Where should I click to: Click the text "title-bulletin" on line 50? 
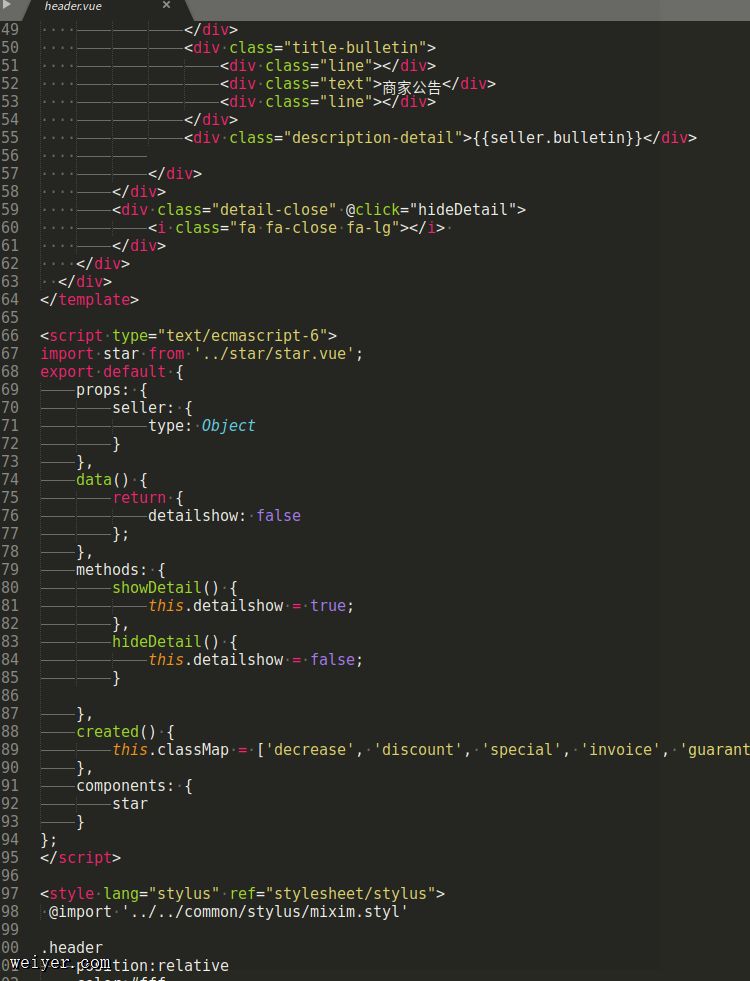click(355, 48)
